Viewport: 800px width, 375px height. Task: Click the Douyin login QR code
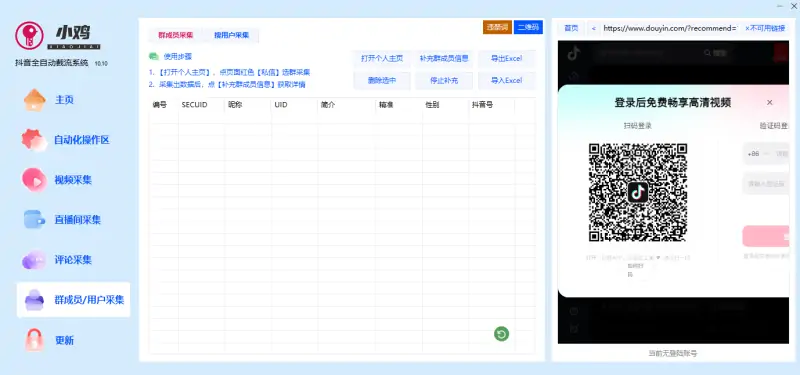click(638, 192)
